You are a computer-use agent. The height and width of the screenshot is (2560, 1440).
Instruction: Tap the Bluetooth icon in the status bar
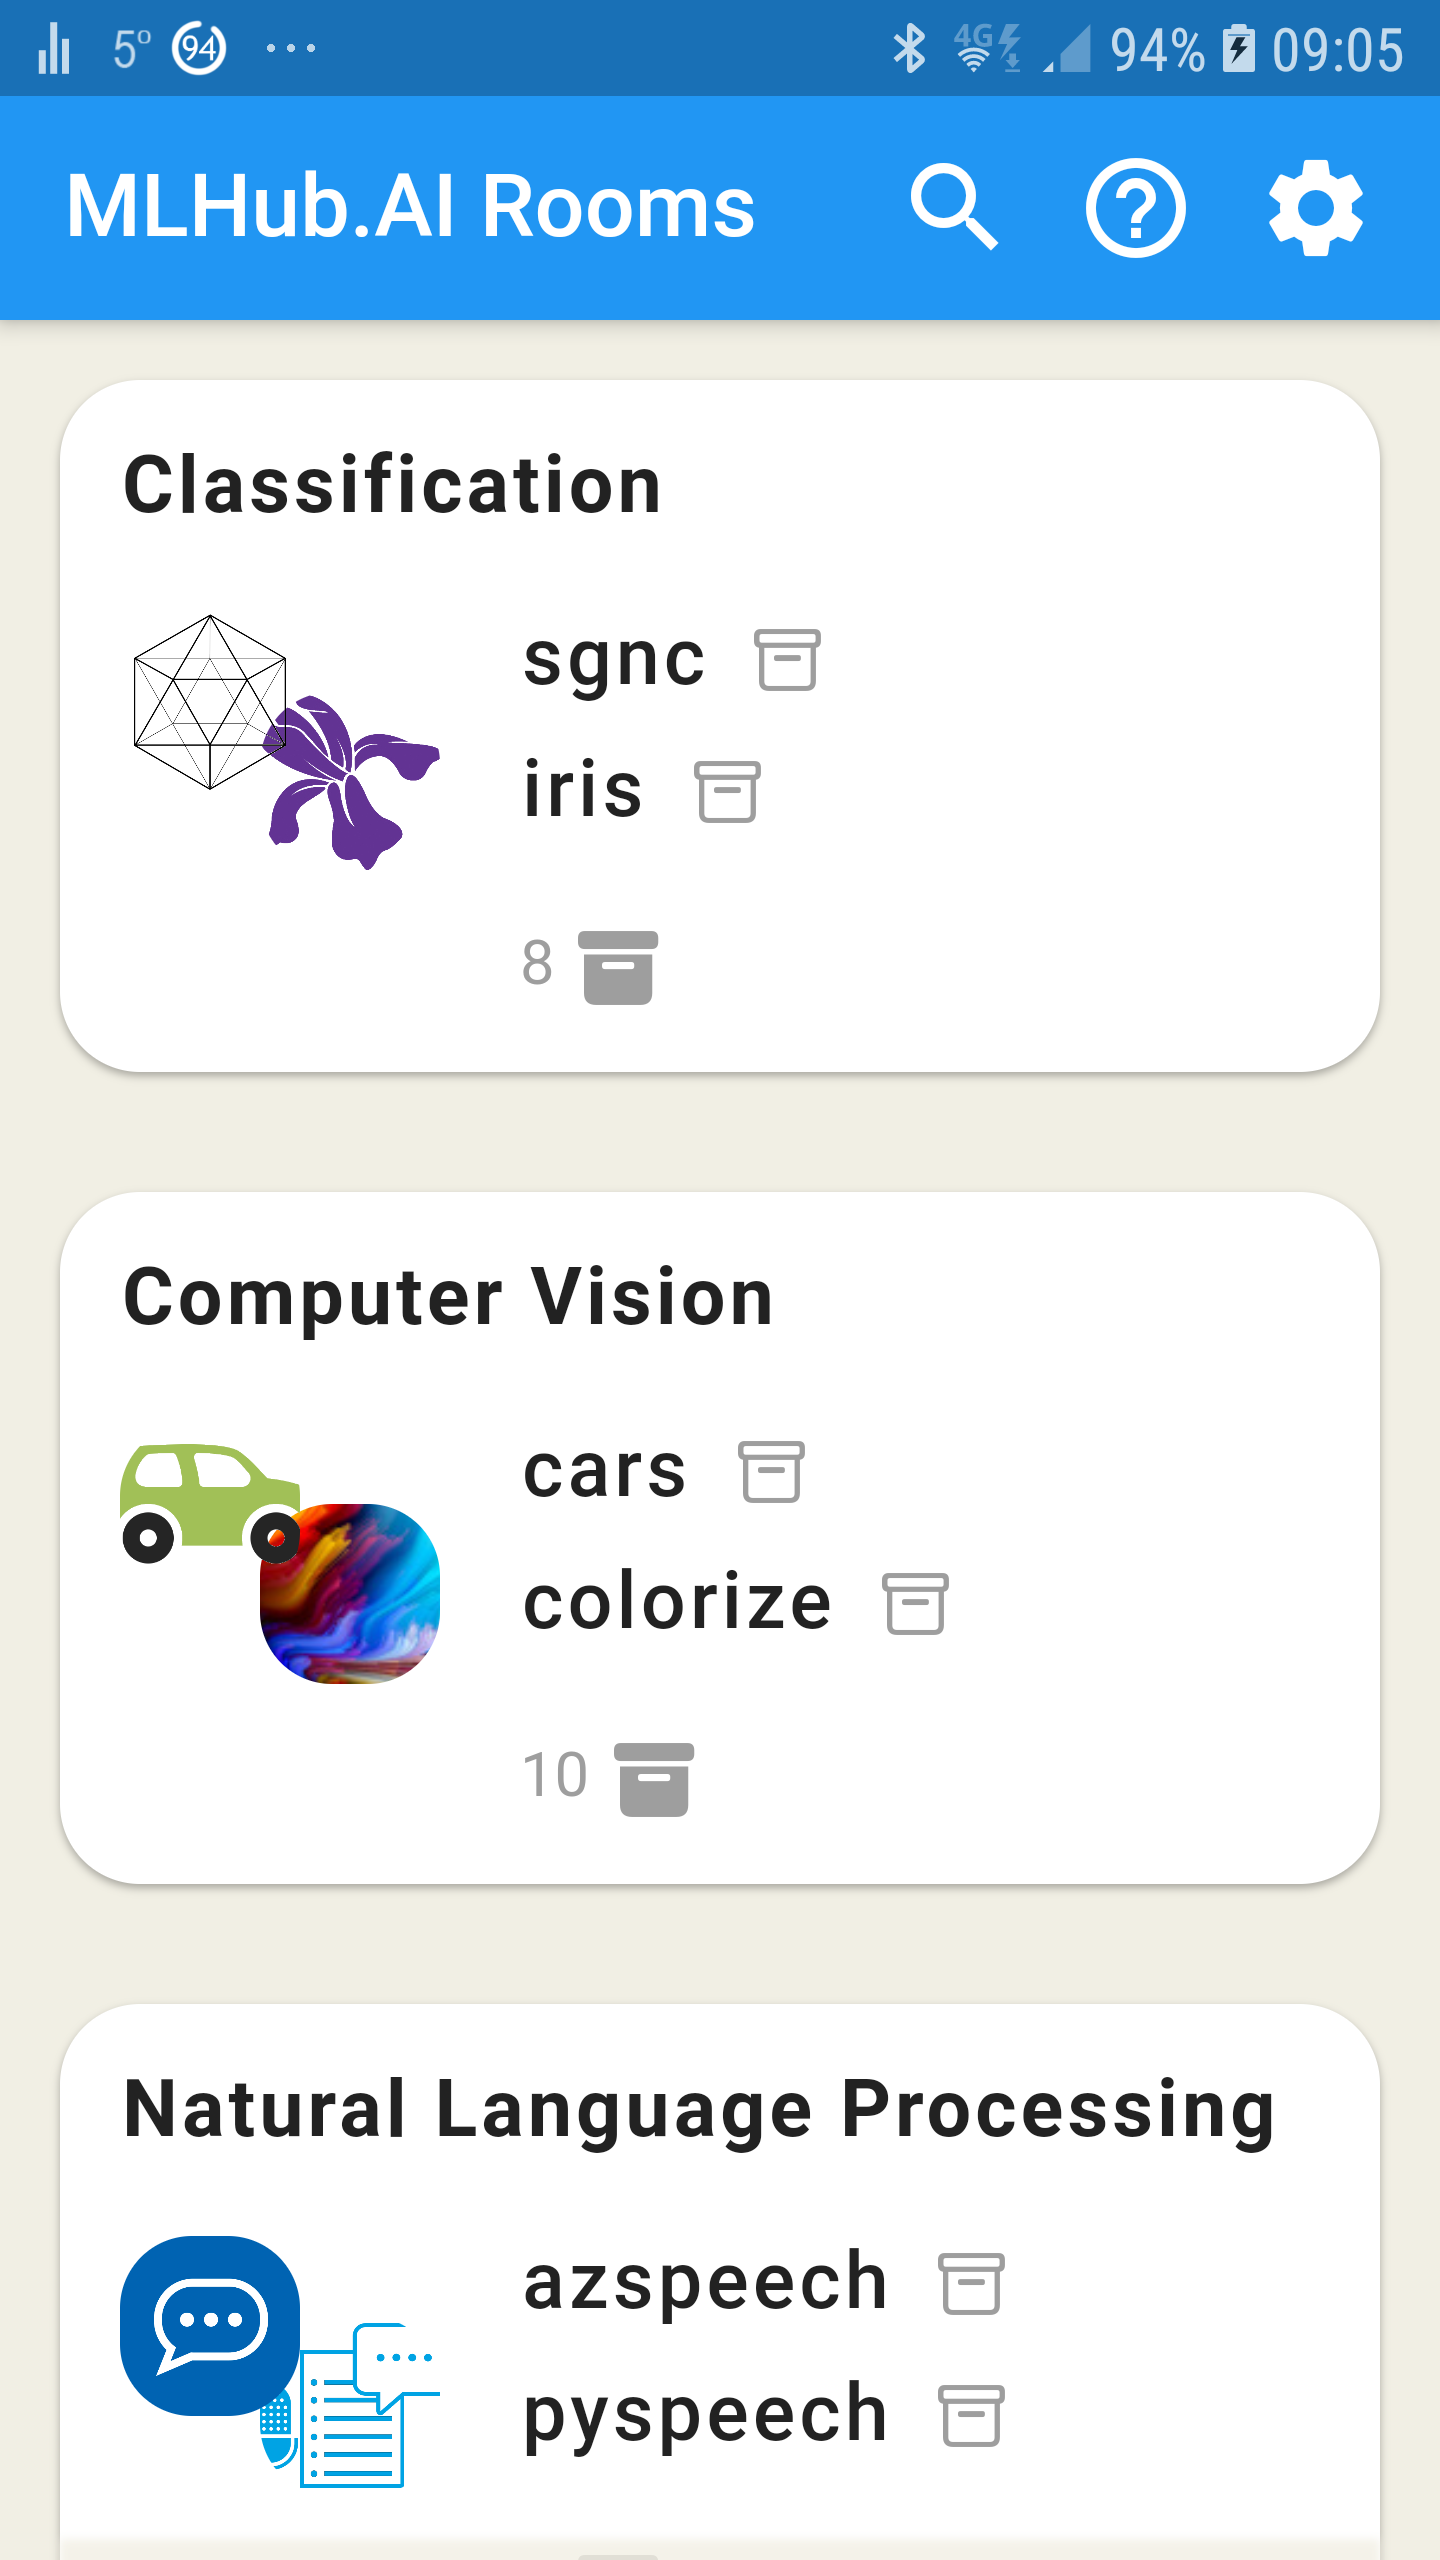(909, 49)
